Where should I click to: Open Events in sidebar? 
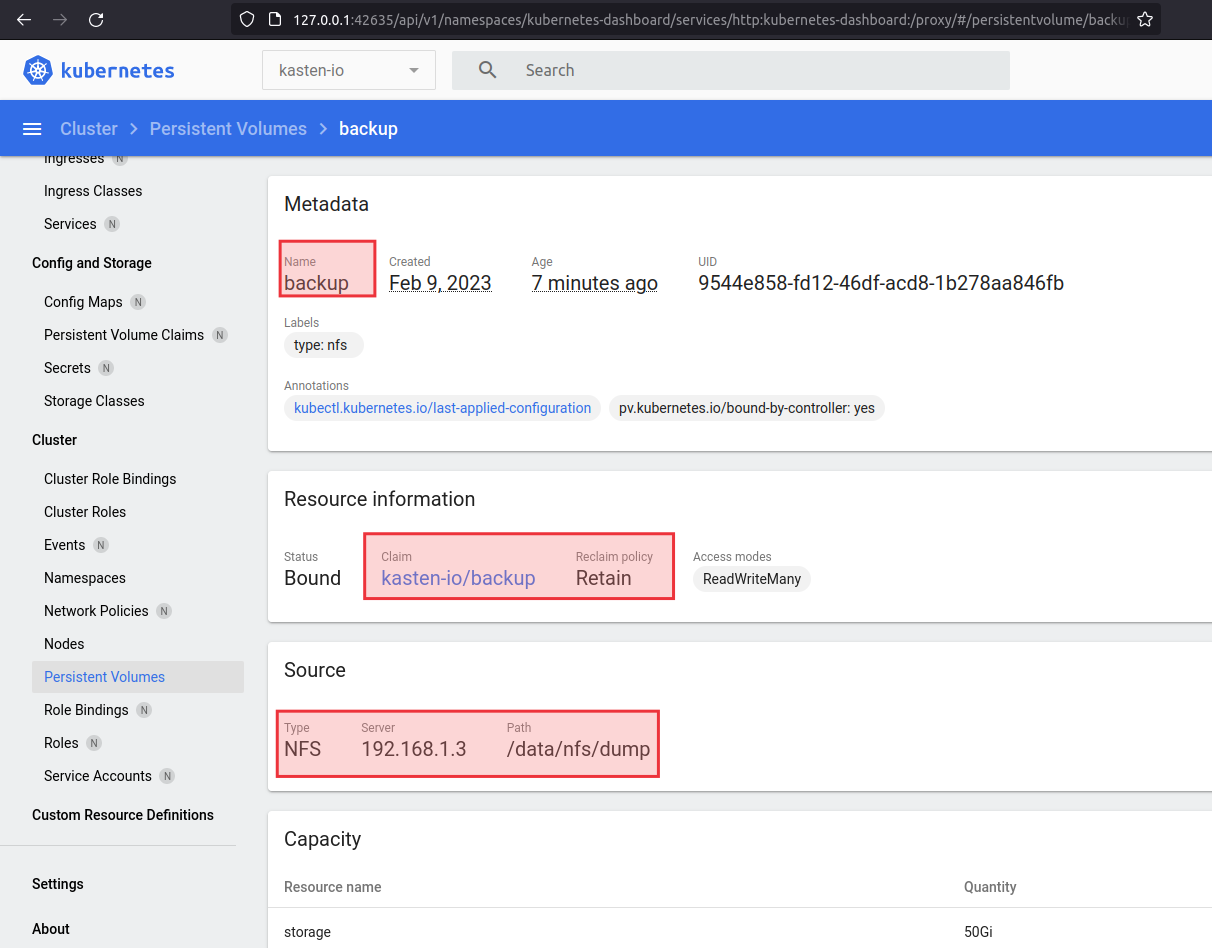(x=64, y=545)
